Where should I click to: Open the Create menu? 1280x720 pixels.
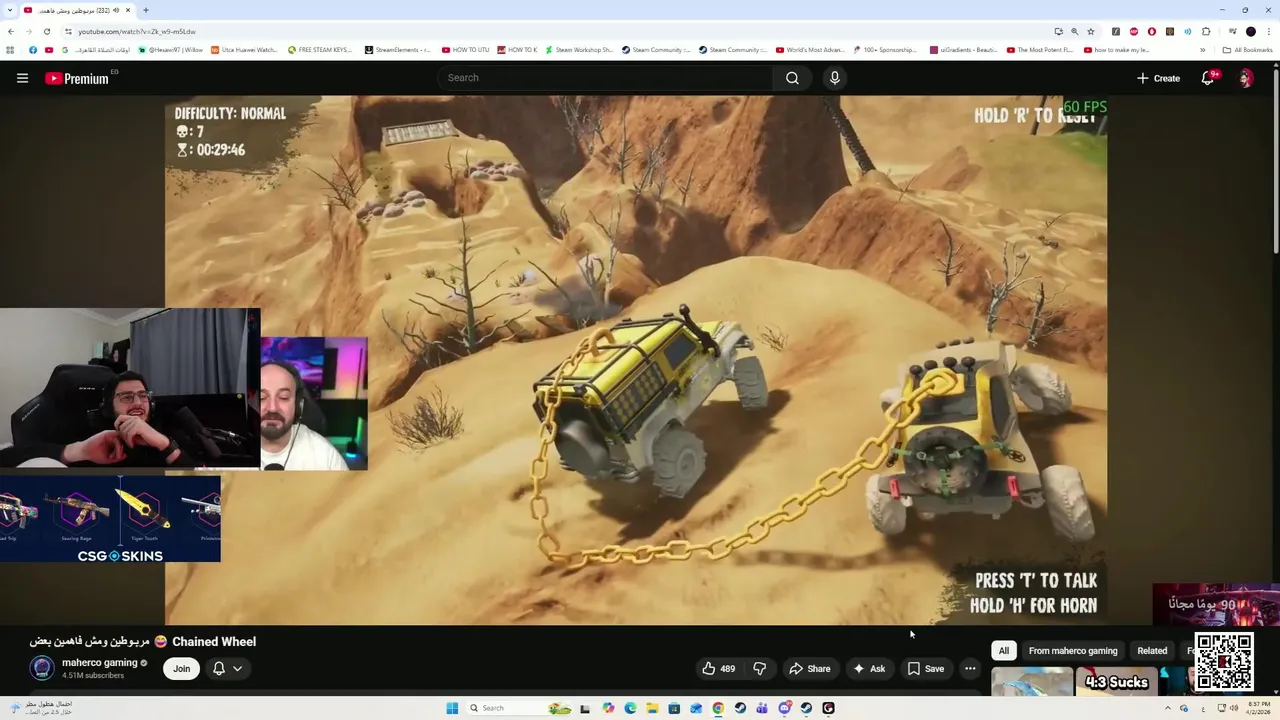tap(1158, 78)
